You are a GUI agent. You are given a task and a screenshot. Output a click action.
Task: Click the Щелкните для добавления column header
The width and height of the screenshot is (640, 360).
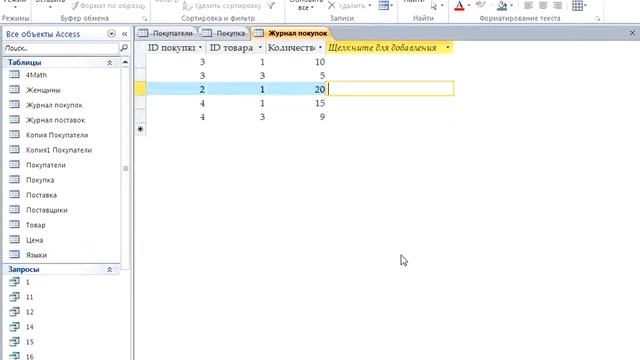[x=389, y=48]
